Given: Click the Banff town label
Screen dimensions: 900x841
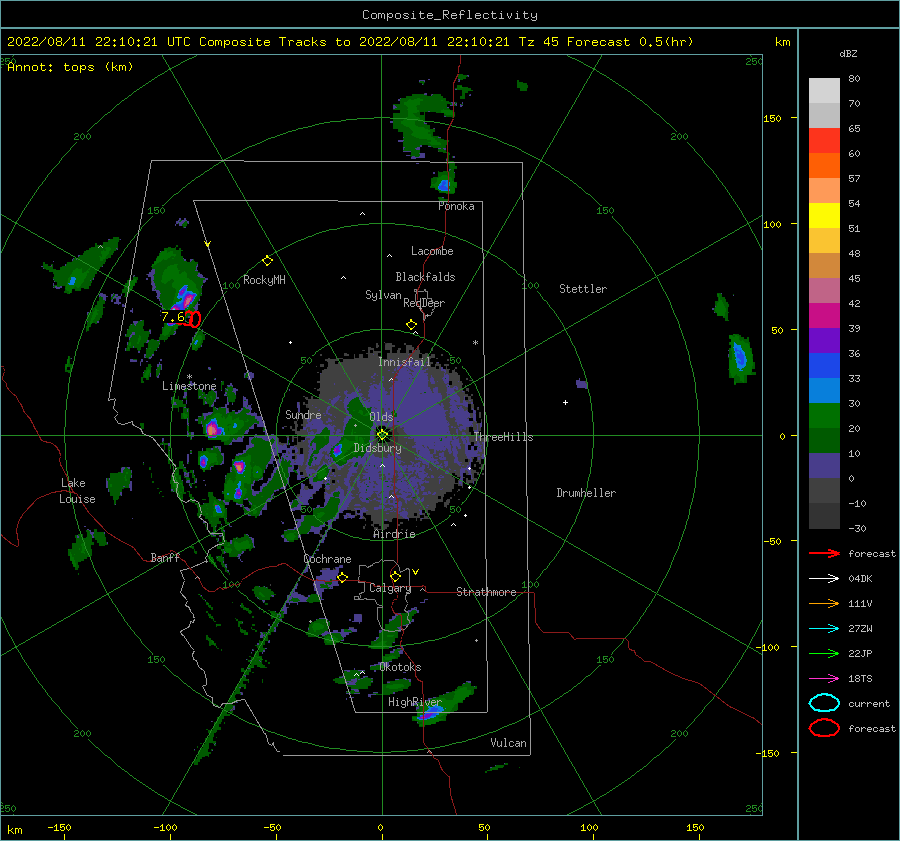Looking at the screenshot, I should [165, 558].
